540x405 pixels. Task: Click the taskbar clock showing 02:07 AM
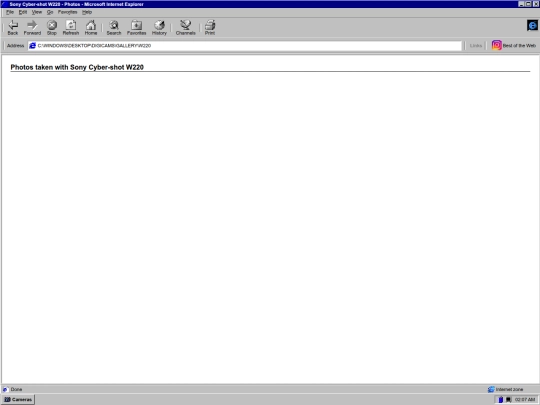click(525, 399)
